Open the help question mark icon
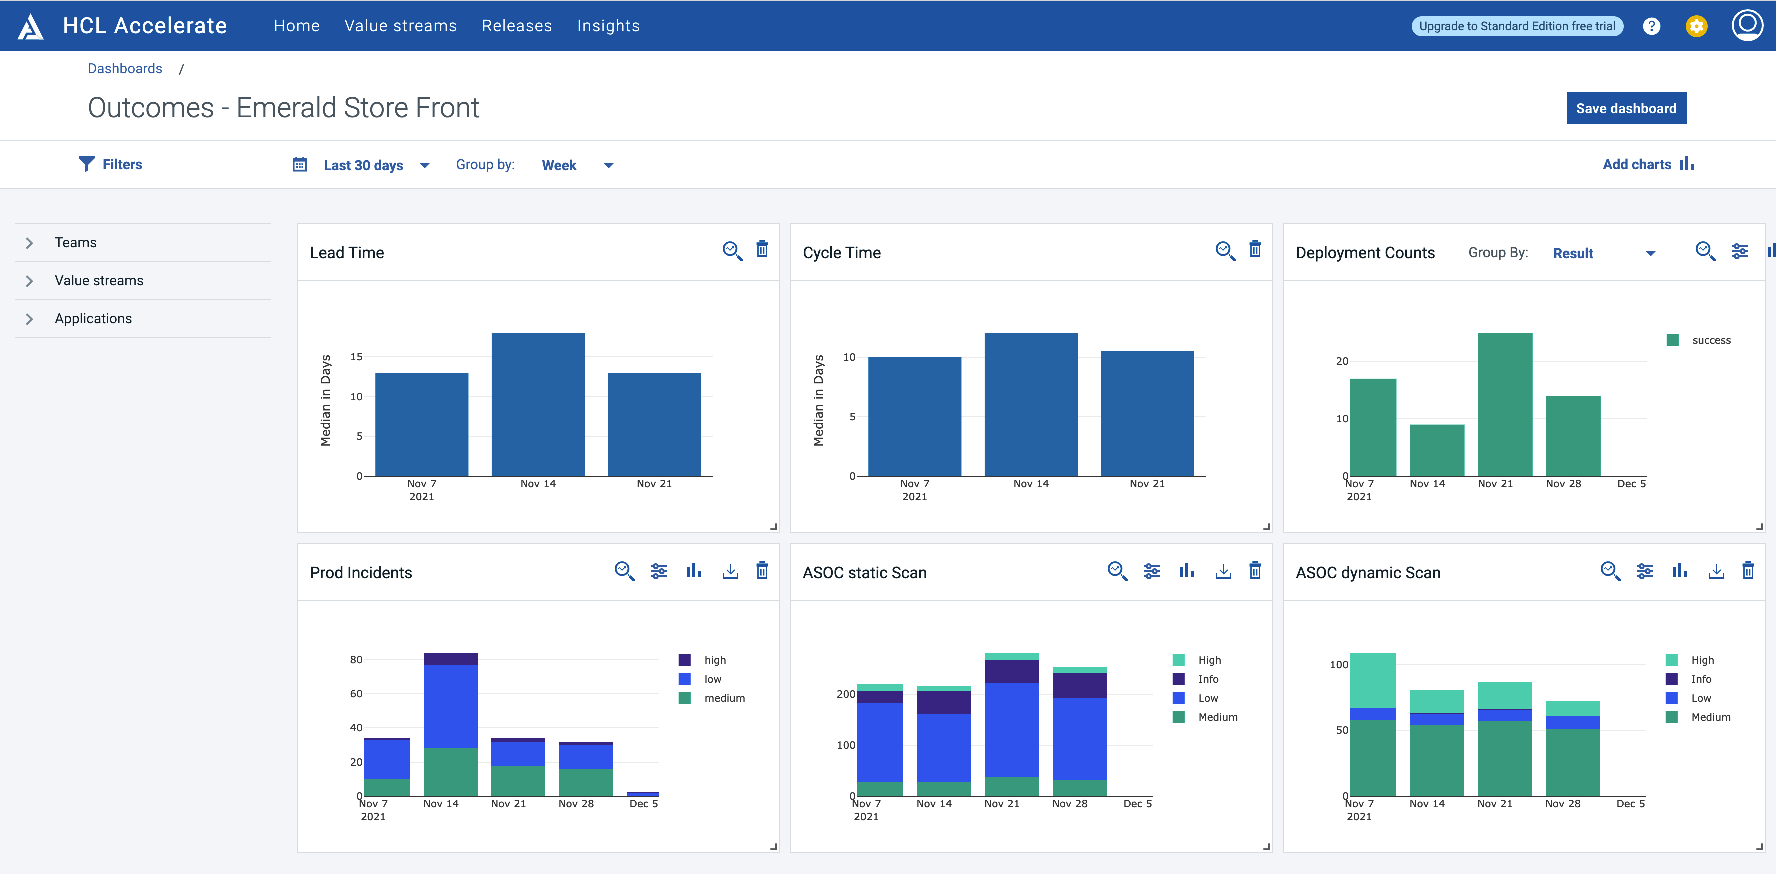Screen dimensions: 1776x874 (x=1651, y=26)
